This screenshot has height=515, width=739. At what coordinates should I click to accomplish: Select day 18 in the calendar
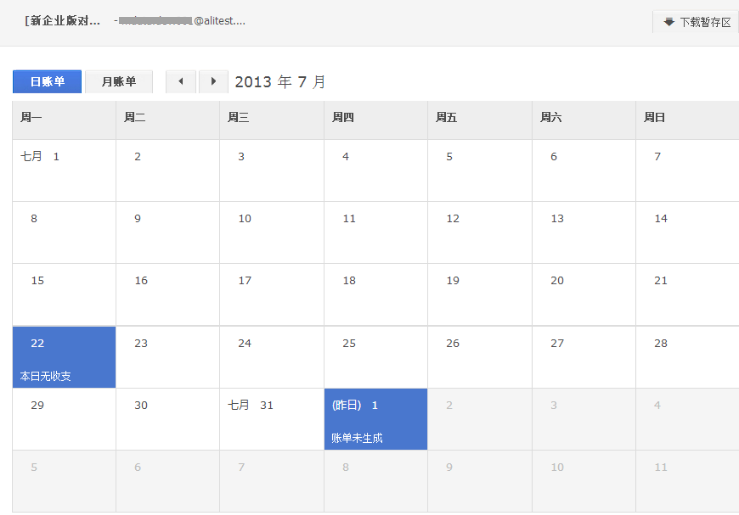pos(376,294)
